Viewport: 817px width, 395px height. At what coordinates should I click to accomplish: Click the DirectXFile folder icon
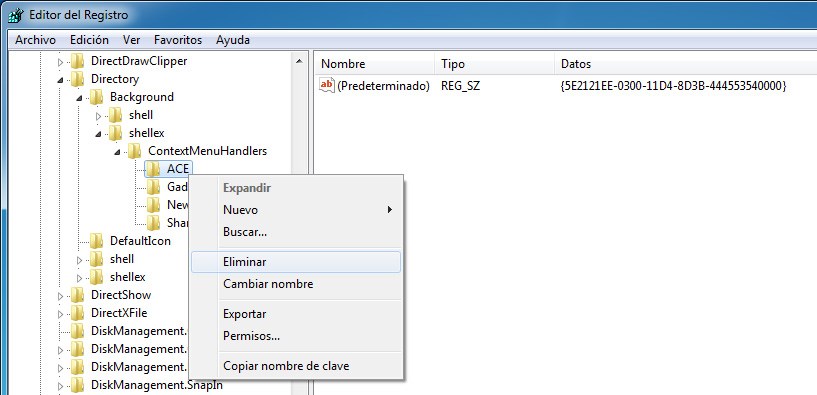(x=77, y=313)
